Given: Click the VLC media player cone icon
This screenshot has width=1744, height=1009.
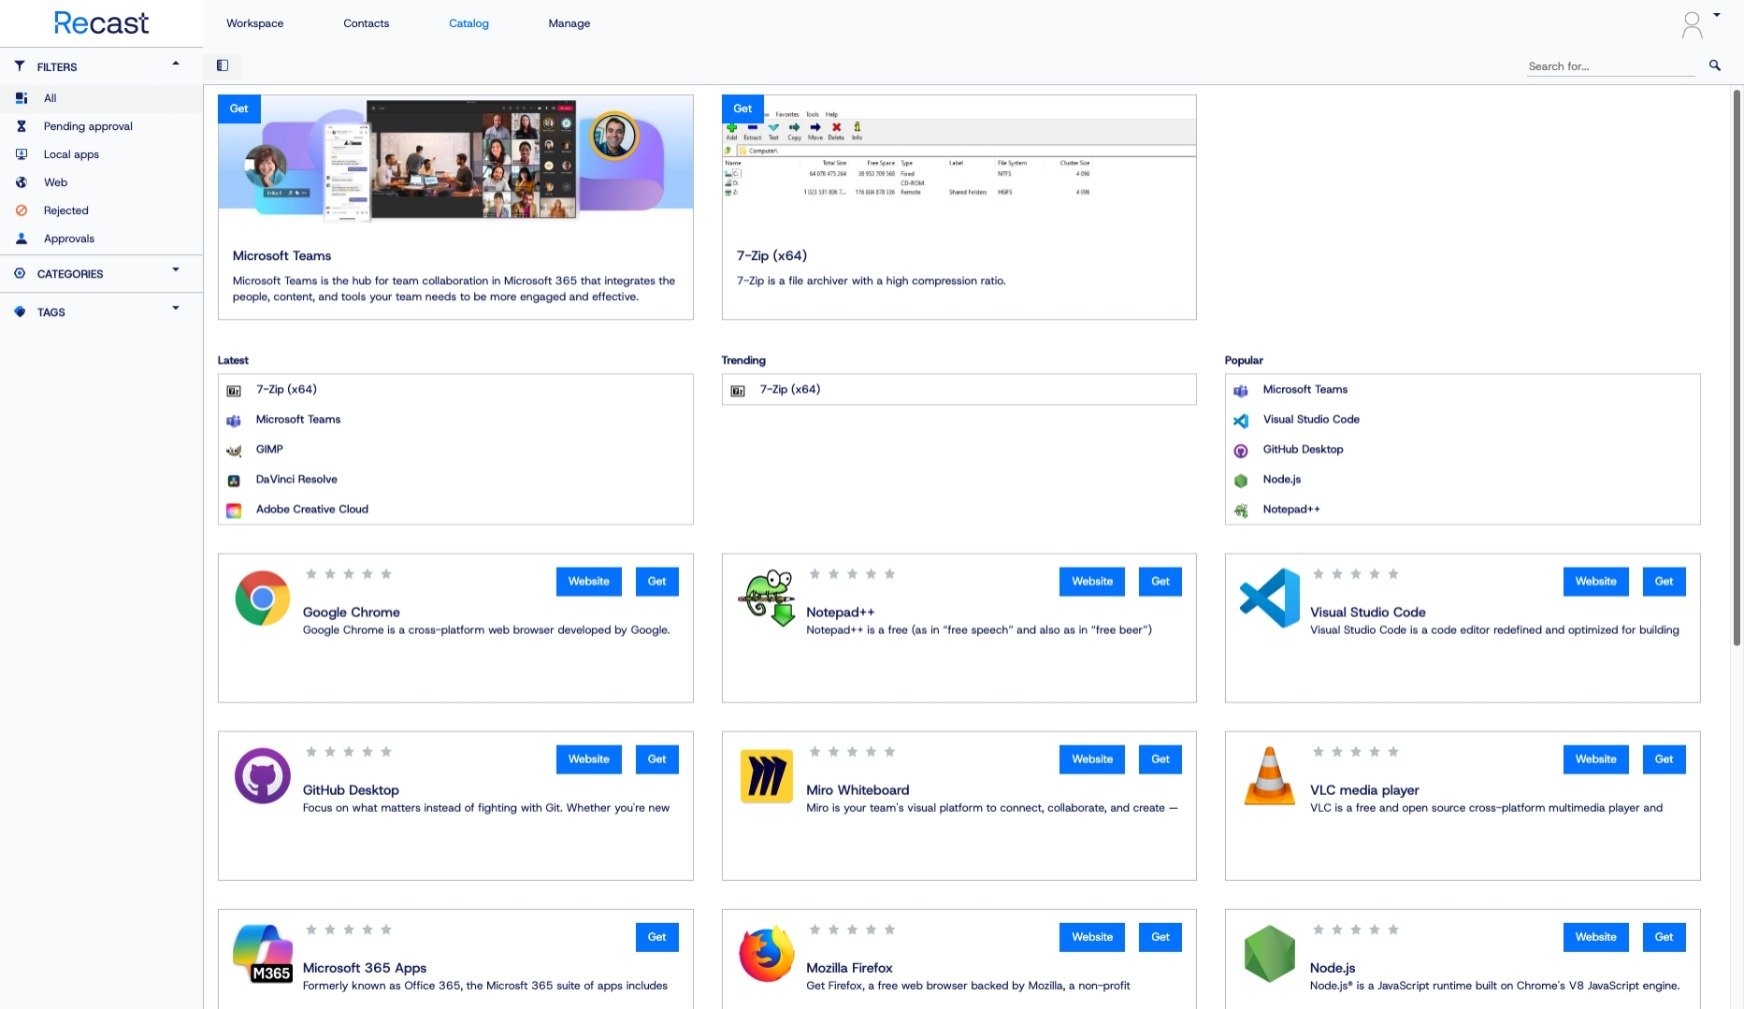Looking at the screenshot, I should pyautogui.click(x=1270, y=776).
